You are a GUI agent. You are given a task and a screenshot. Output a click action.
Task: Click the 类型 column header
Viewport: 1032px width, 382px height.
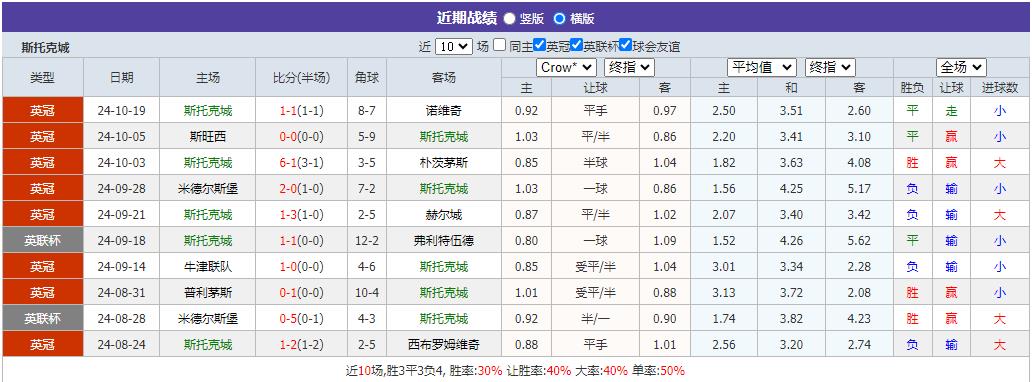[x=43, y=78]
